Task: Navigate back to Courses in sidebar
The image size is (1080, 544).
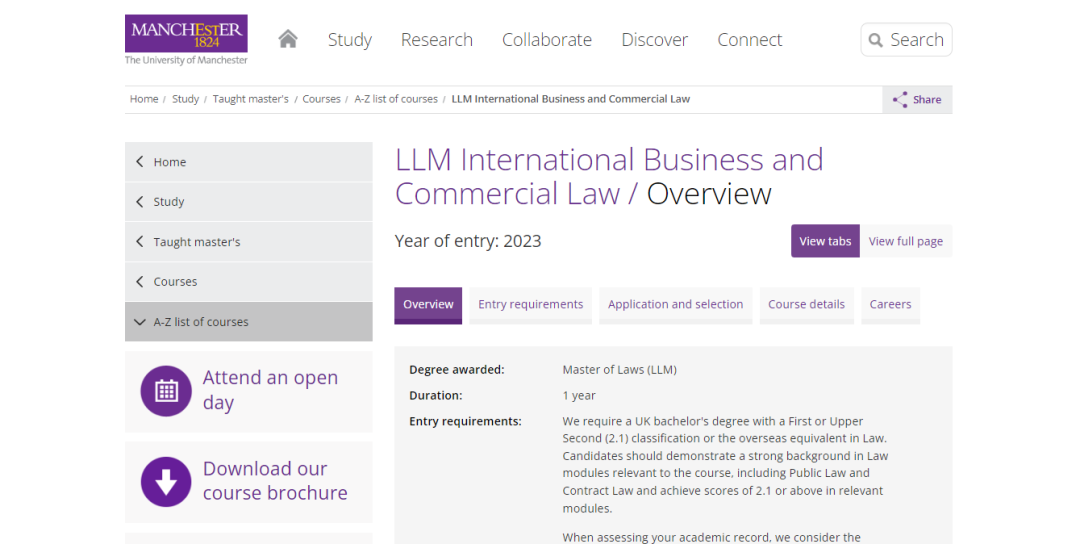Action: (175, 282)
